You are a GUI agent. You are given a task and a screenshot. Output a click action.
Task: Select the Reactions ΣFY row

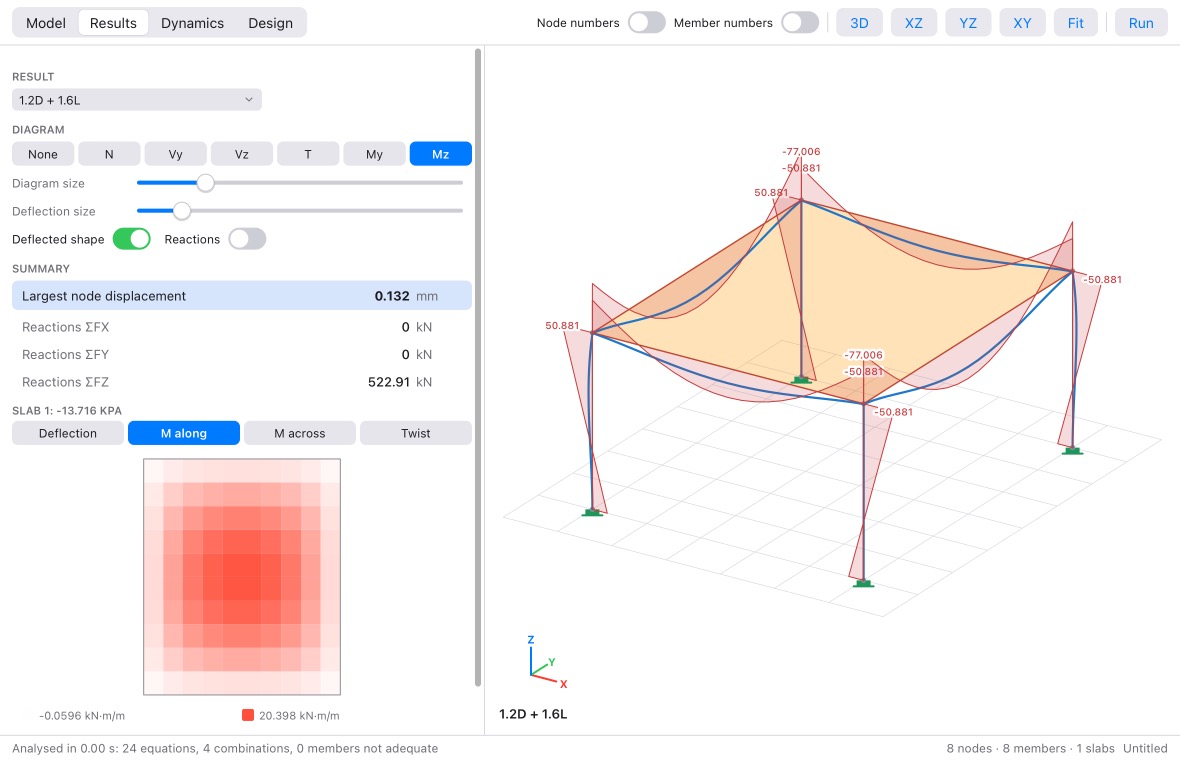[242, 354]
